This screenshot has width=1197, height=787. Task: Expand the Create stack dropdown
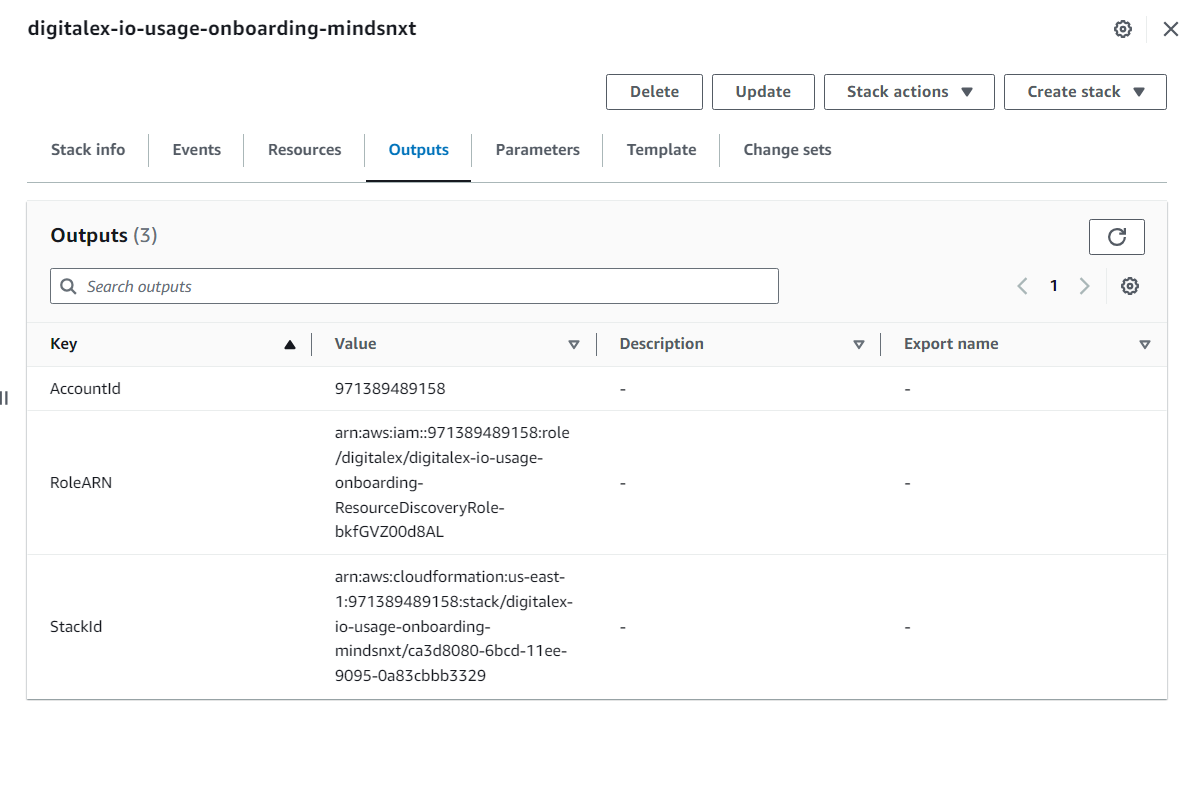(1085, 92)
